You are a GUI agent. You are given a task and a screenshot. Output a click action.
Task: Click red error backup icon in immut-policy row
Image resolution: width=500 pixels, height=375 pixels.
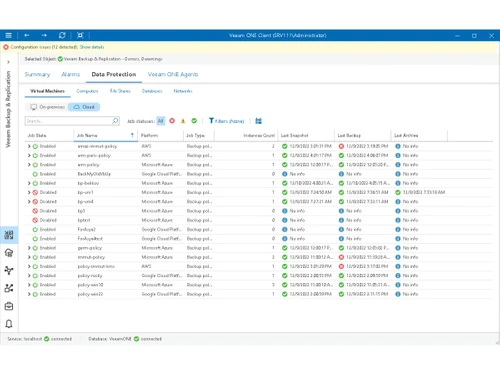(341, 257)
